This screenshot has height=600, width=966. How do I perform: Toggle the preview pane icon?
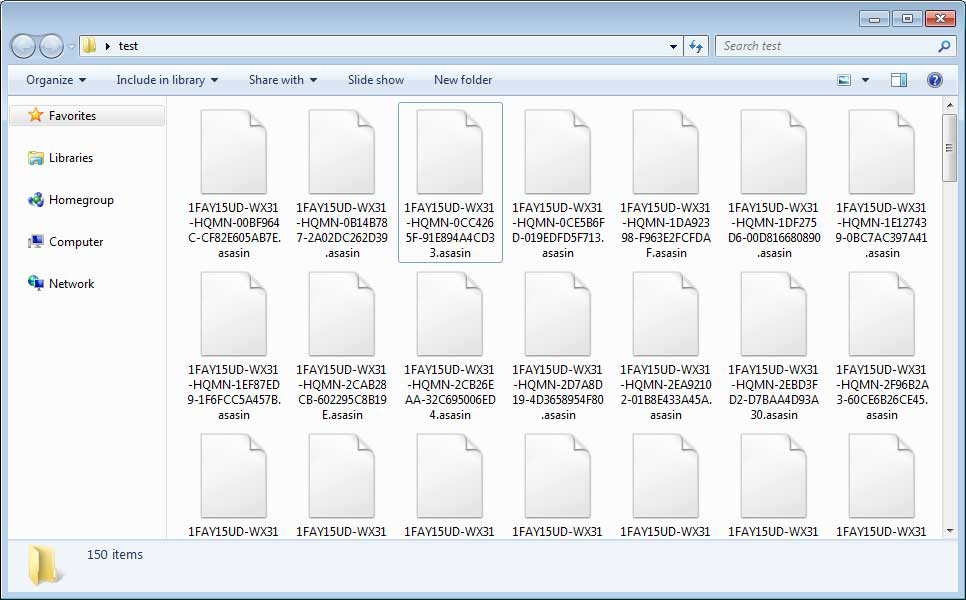tap(899, 80)
